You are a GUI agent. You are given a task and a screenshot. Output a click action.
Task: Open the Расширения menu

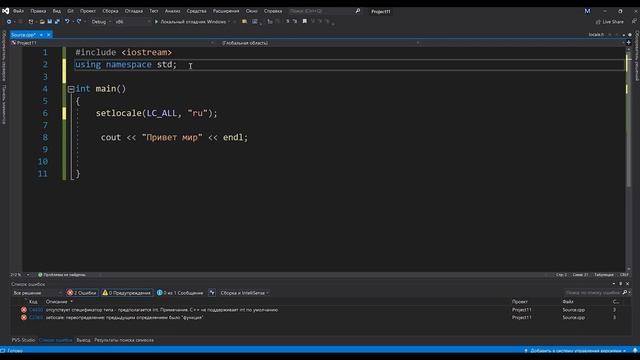point(226,11)
